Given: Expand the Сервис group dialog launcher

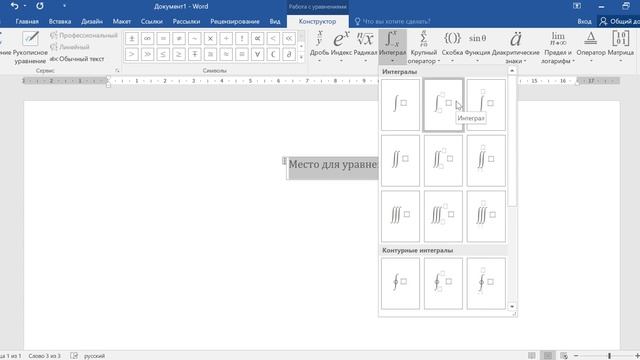Looking at the screenshot, I should coord(117,71).
